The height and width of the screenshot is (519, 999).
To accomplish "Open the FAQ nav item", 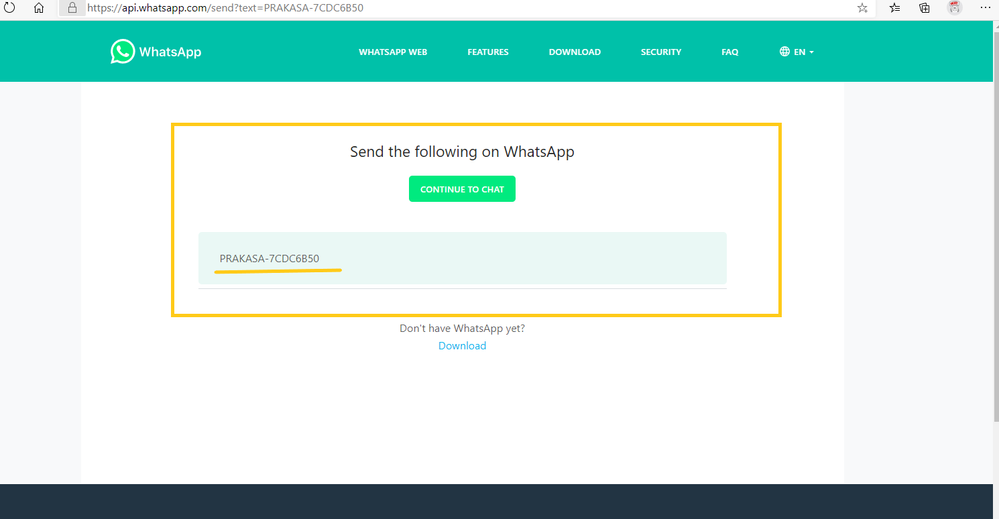I will (729, 52).
